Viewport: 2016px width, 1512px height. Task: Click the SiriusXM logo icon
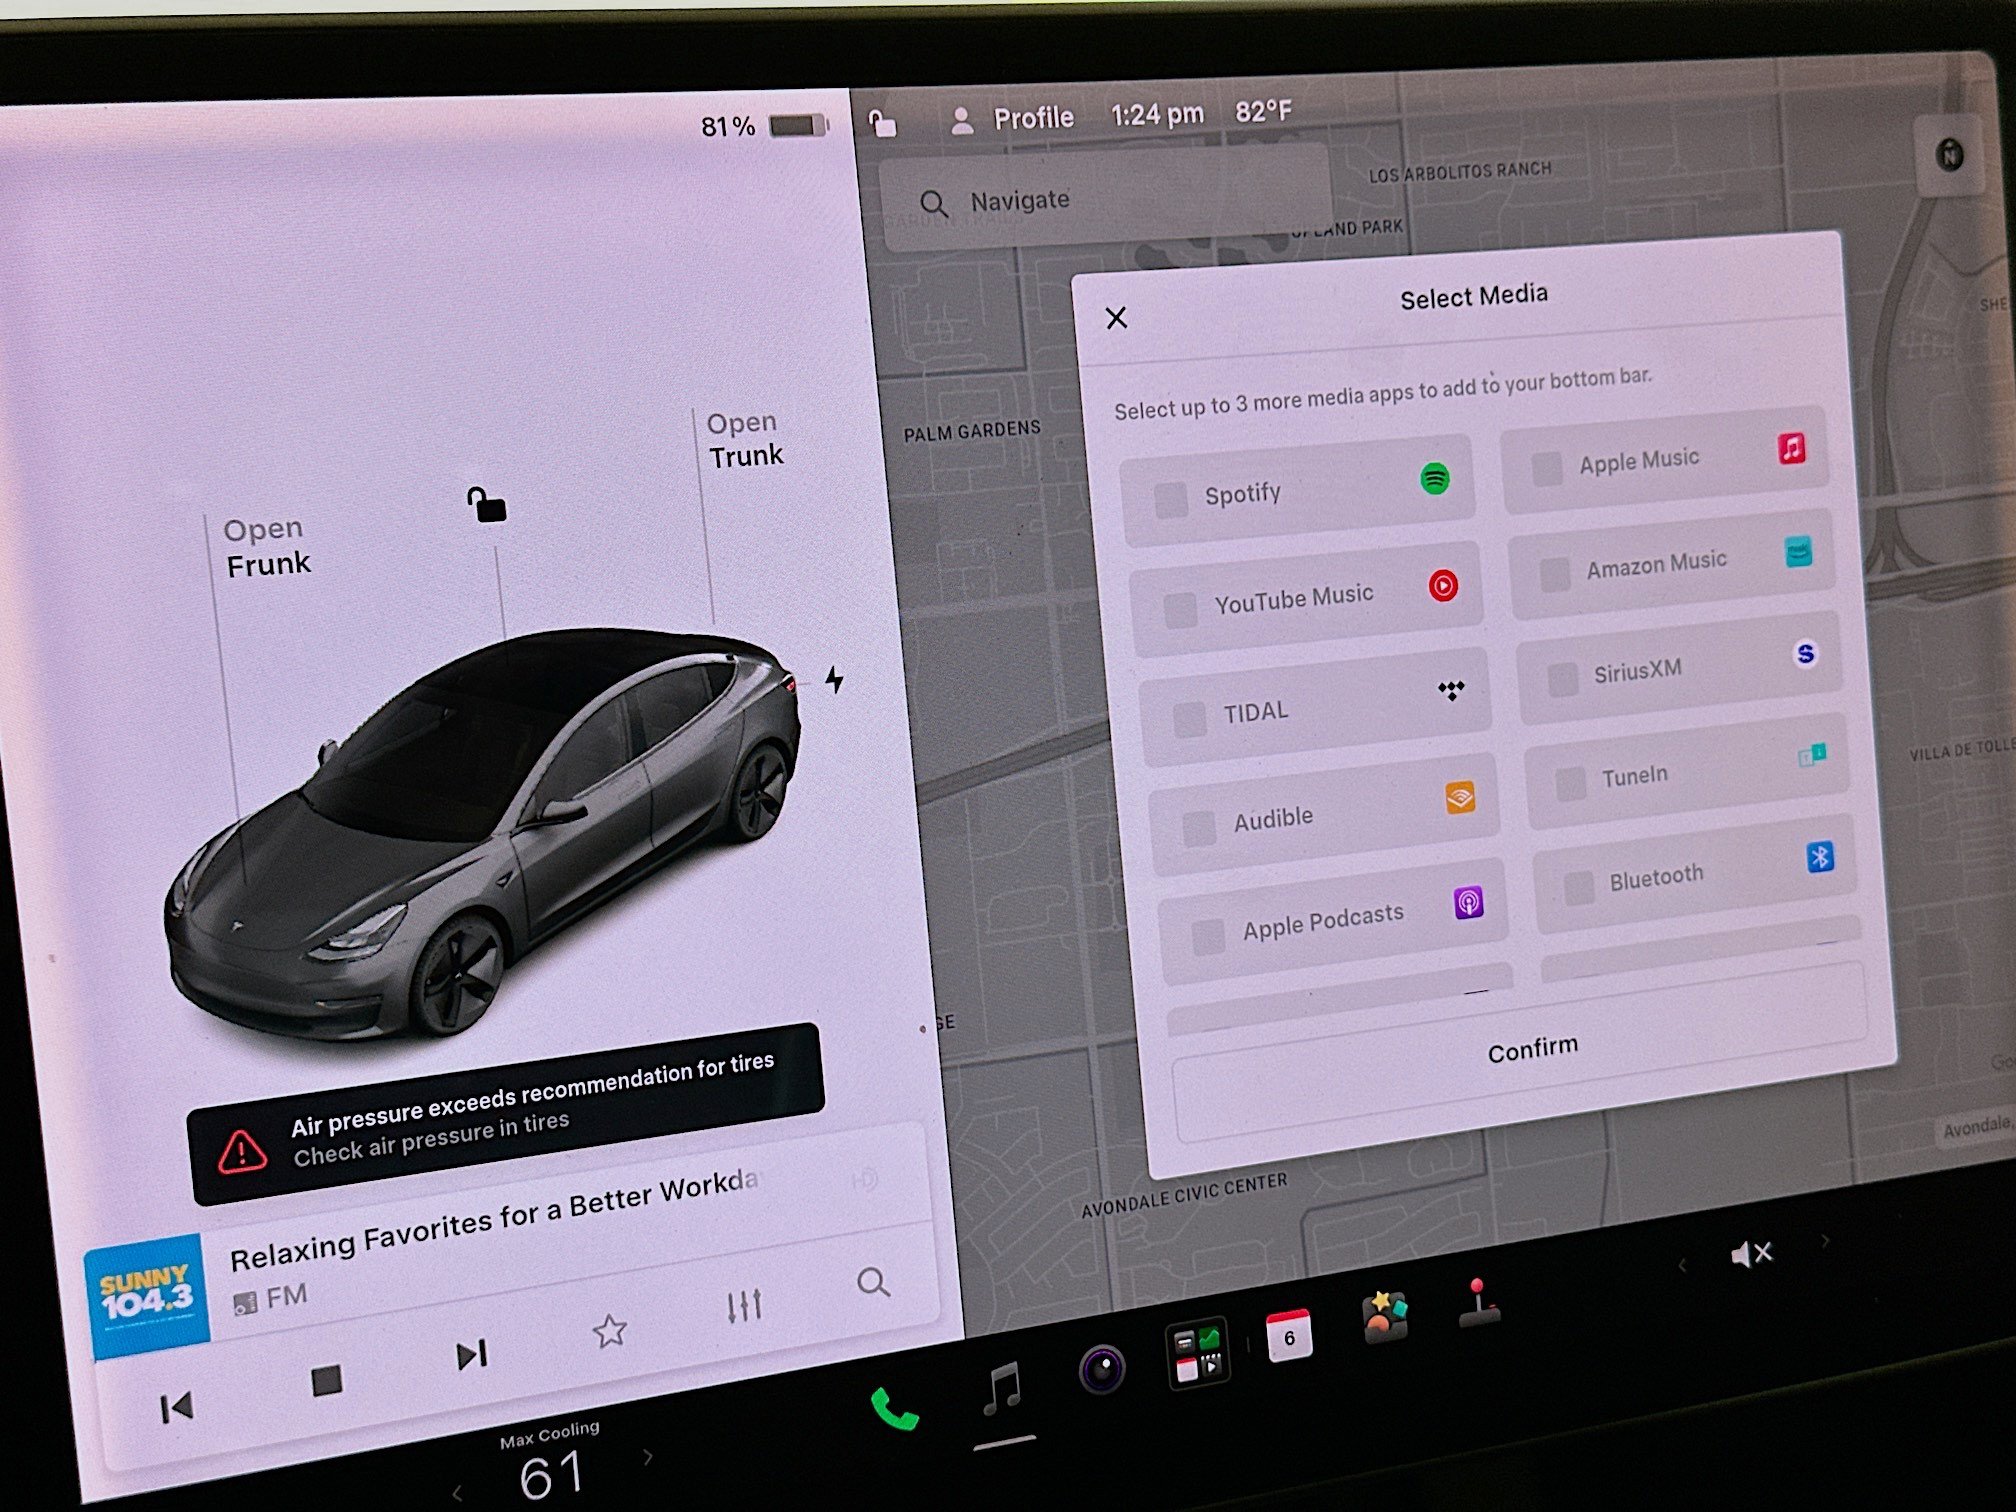click(1805, 654)
